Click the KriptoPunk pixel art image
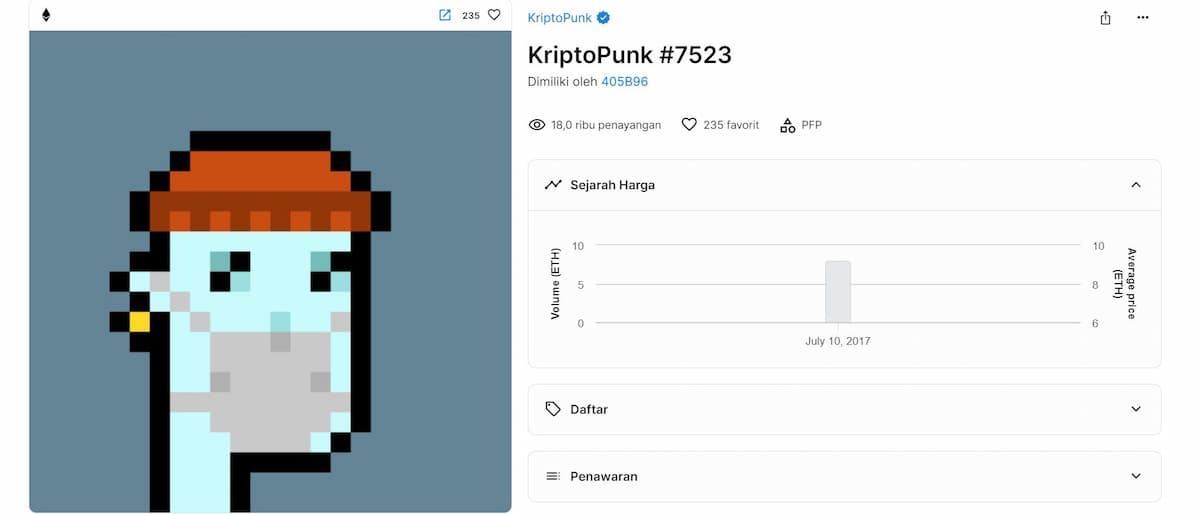The image size is (1200, 514). tap(270, 271)
